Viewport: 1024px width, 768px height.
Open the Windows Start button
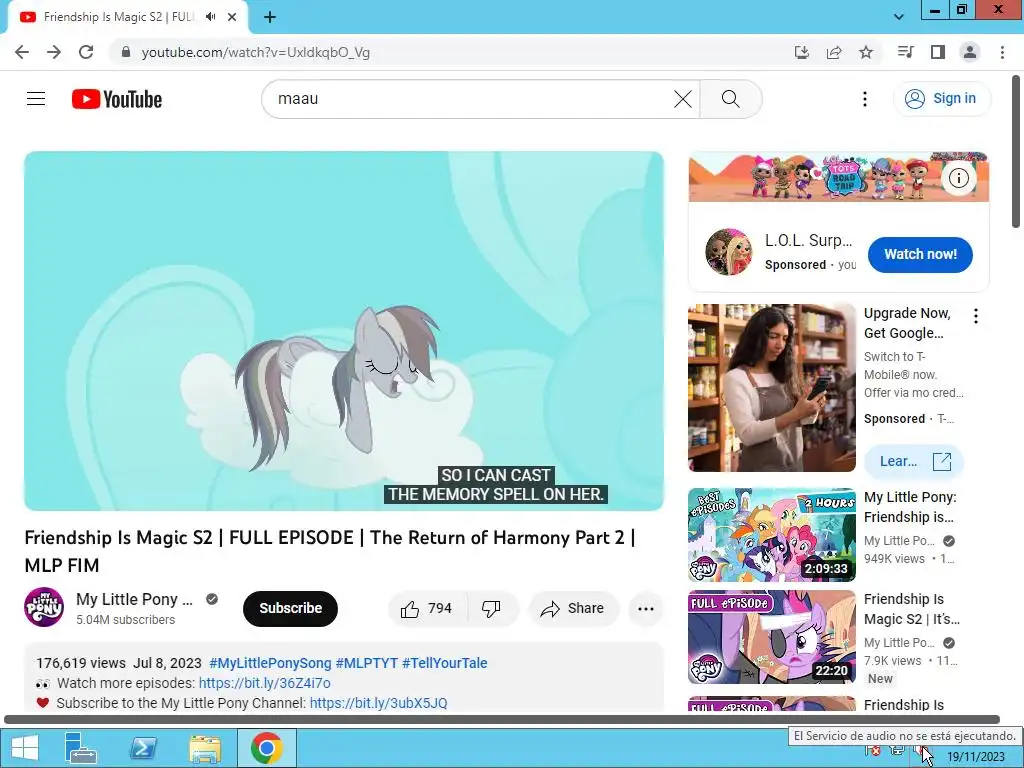25,748
